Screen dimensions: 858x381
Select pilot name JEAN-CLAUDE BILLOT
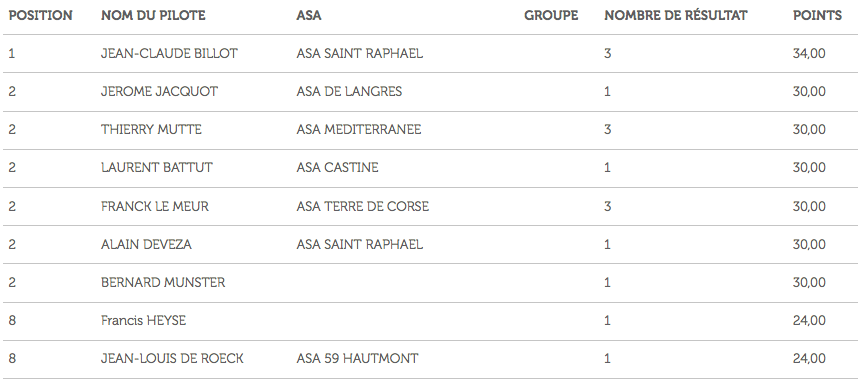(x=169, y=54)
